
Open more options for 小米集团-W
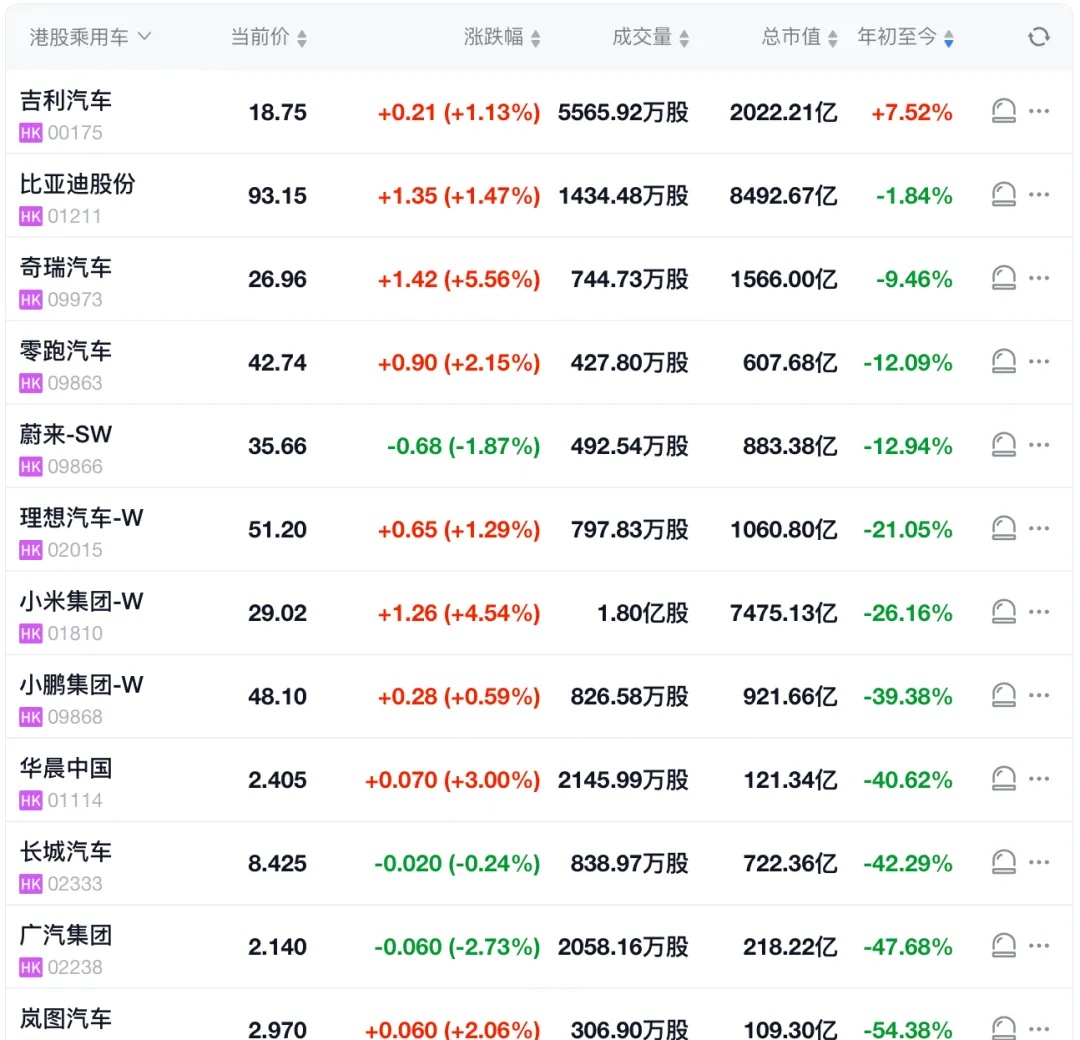(1039, 612)
